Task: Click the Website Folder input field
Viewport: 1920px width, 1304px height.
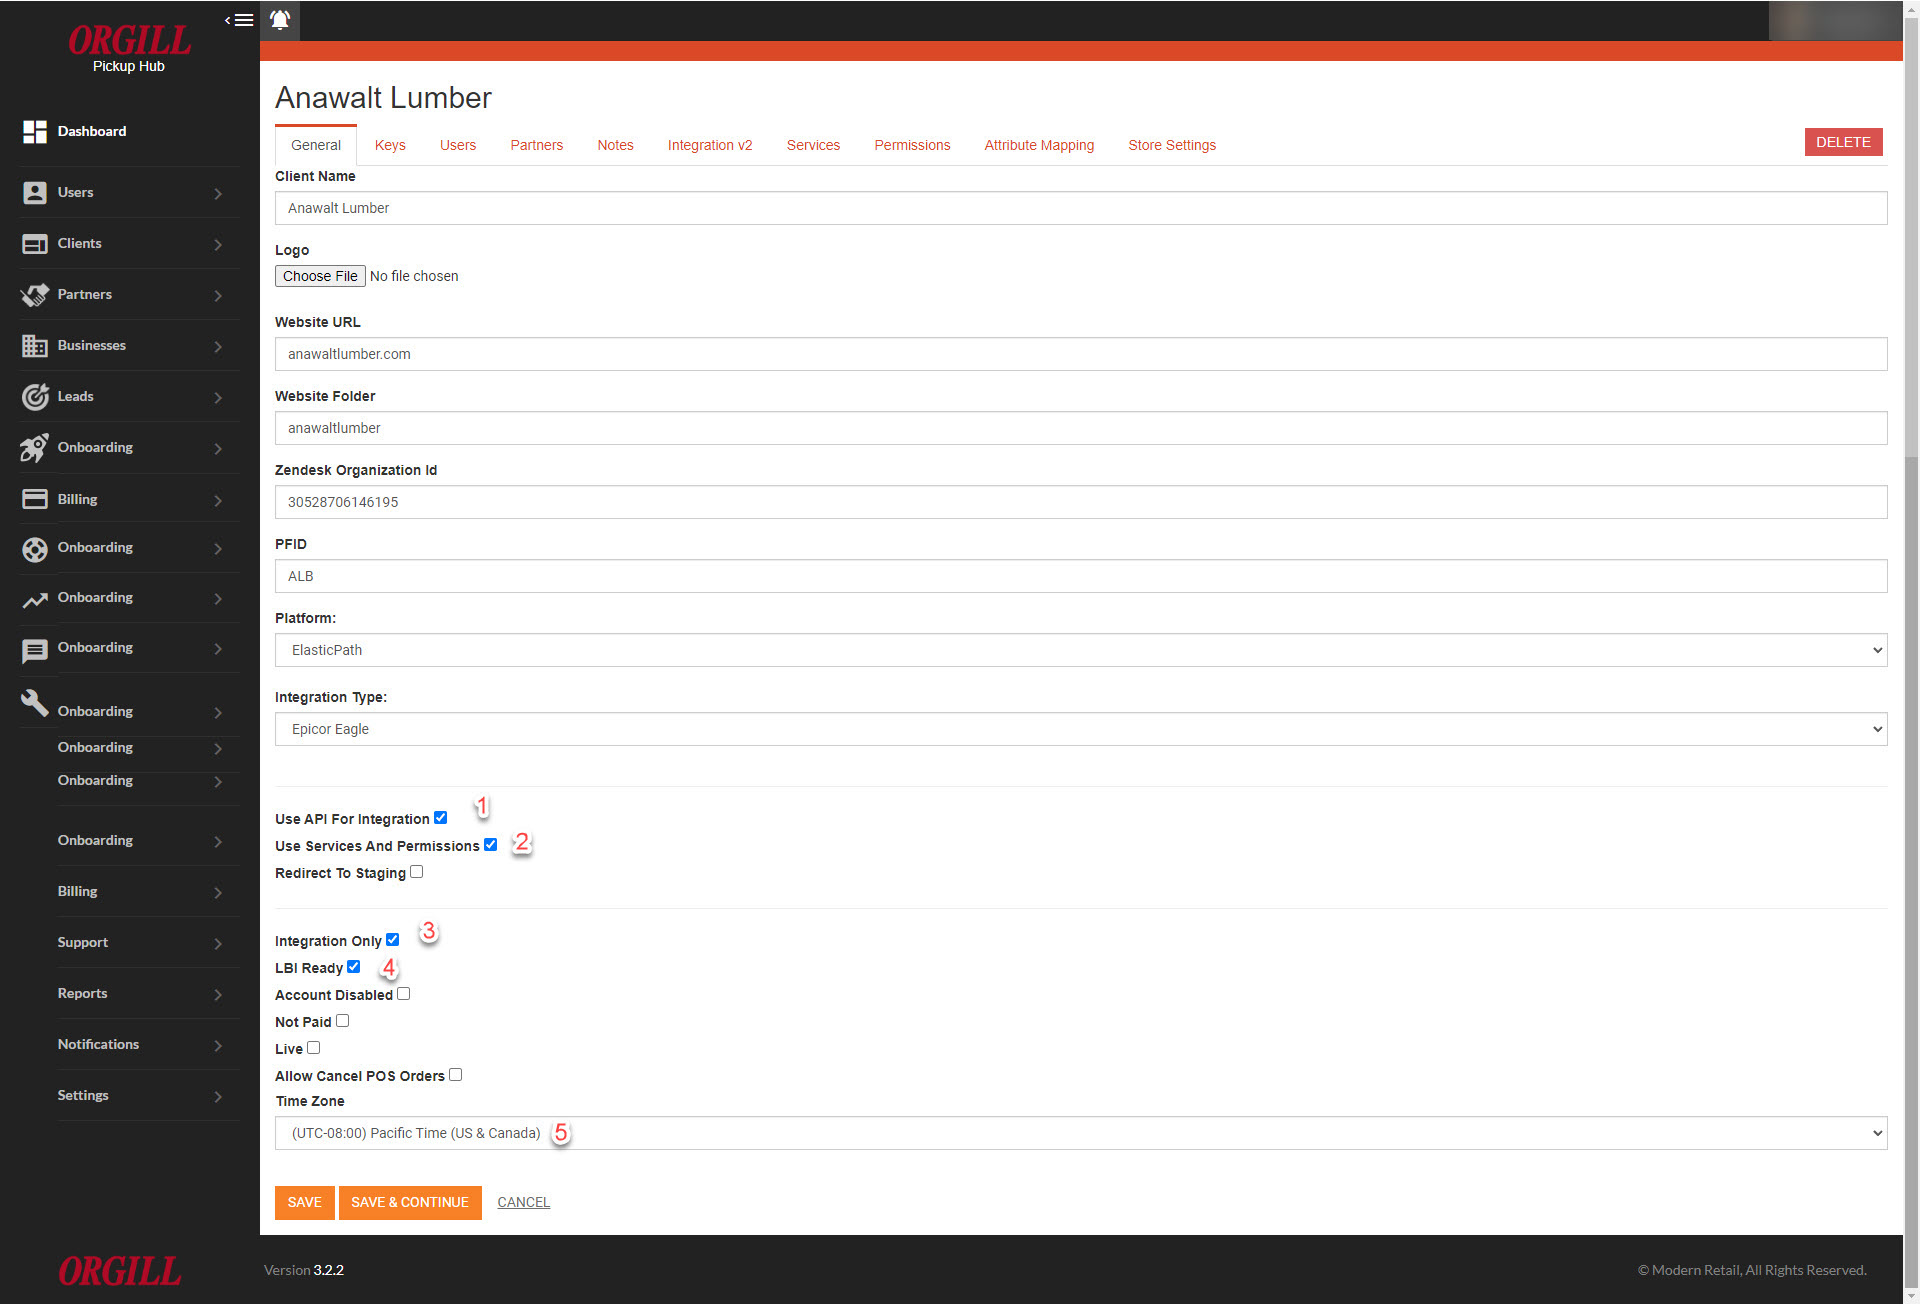Action: [x=1081, y=428]
